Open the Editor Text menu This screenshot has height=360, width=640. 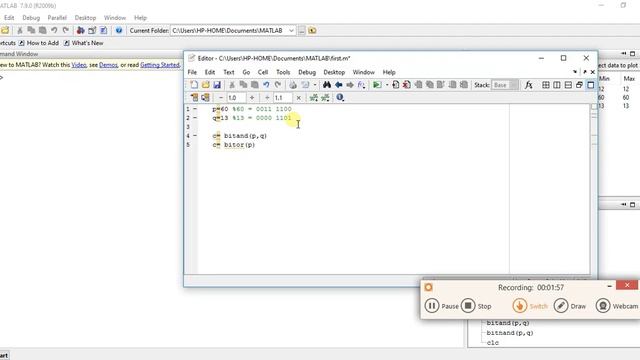(229, 72)
